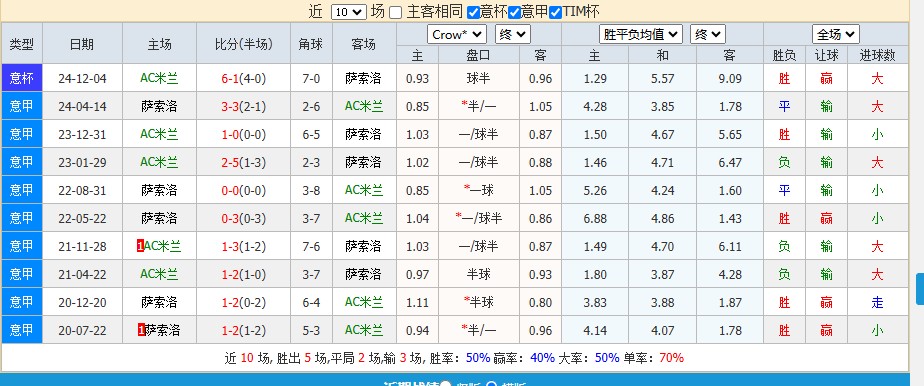Click the 类型 column header
924x386 pixels.
(x=22, y=44)
